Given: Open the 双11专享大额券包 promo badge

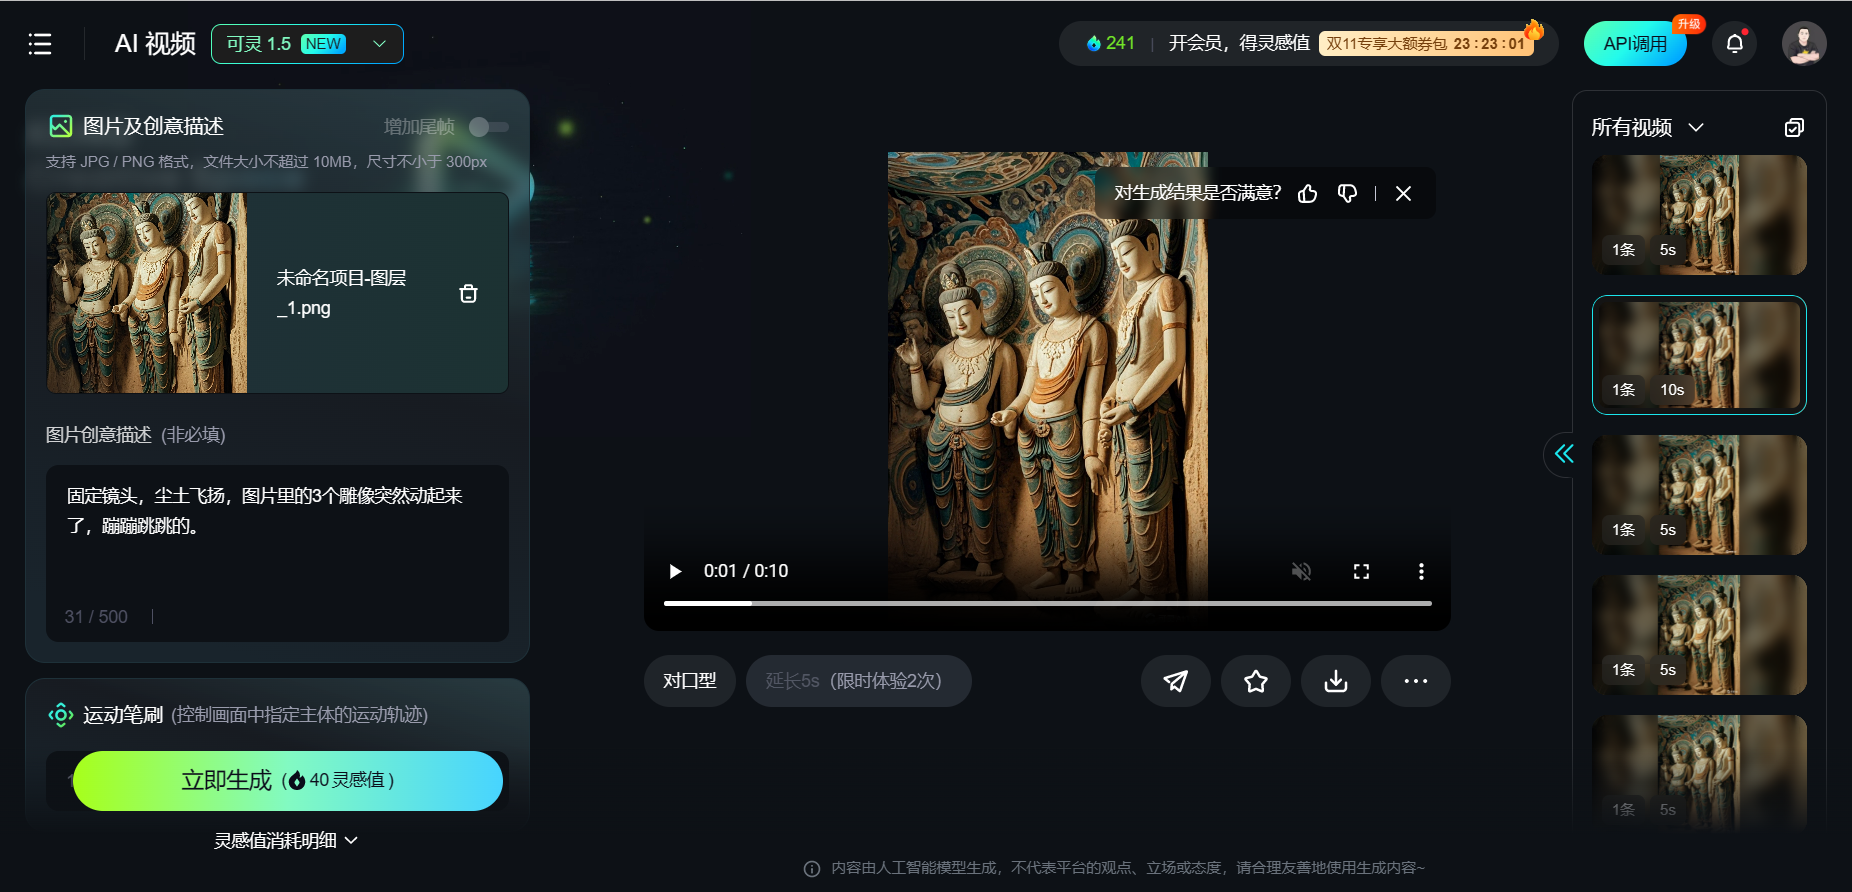Looking at the screenshot, I should pos(1426,43).
